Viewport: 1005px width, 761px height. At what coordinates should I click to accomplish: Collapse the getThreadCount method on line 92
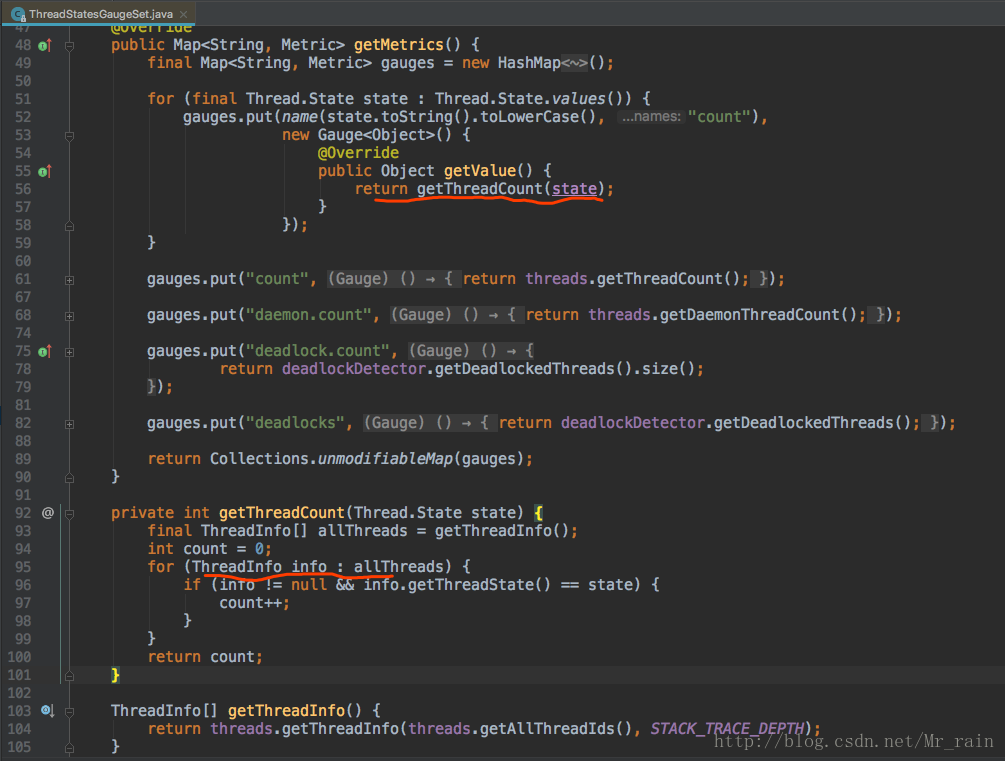(69, 514)
